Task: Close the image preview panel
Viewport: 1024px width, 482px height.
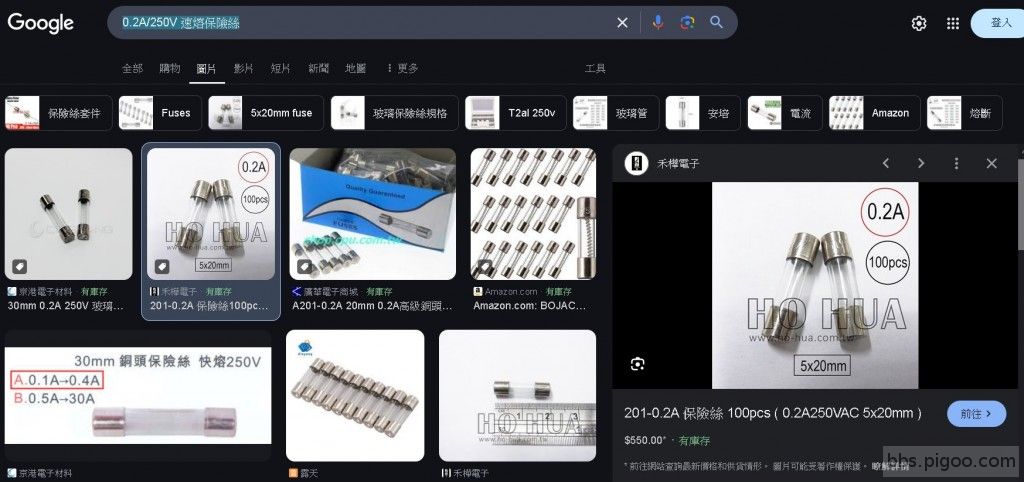Action: tap(991, 163)
